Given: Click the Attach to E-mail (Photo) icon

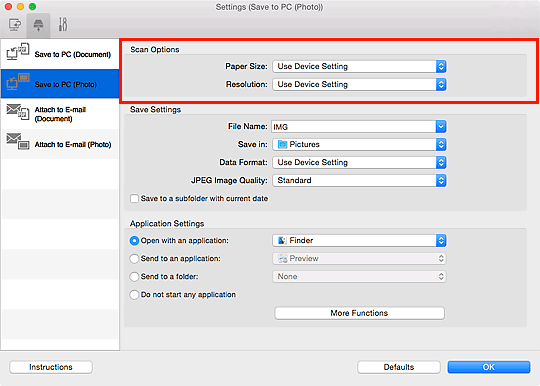Looking at the screenshot, I should click(18, 142).
